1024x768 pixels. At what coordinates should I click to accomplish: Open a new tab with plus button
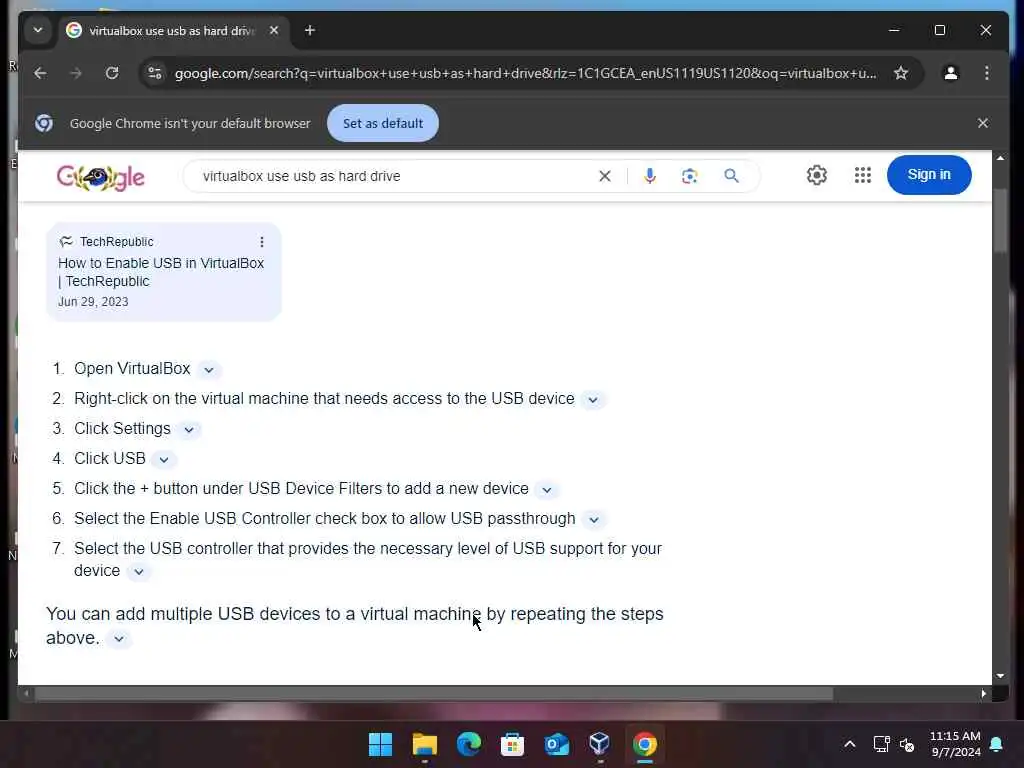tap(310, 30)
